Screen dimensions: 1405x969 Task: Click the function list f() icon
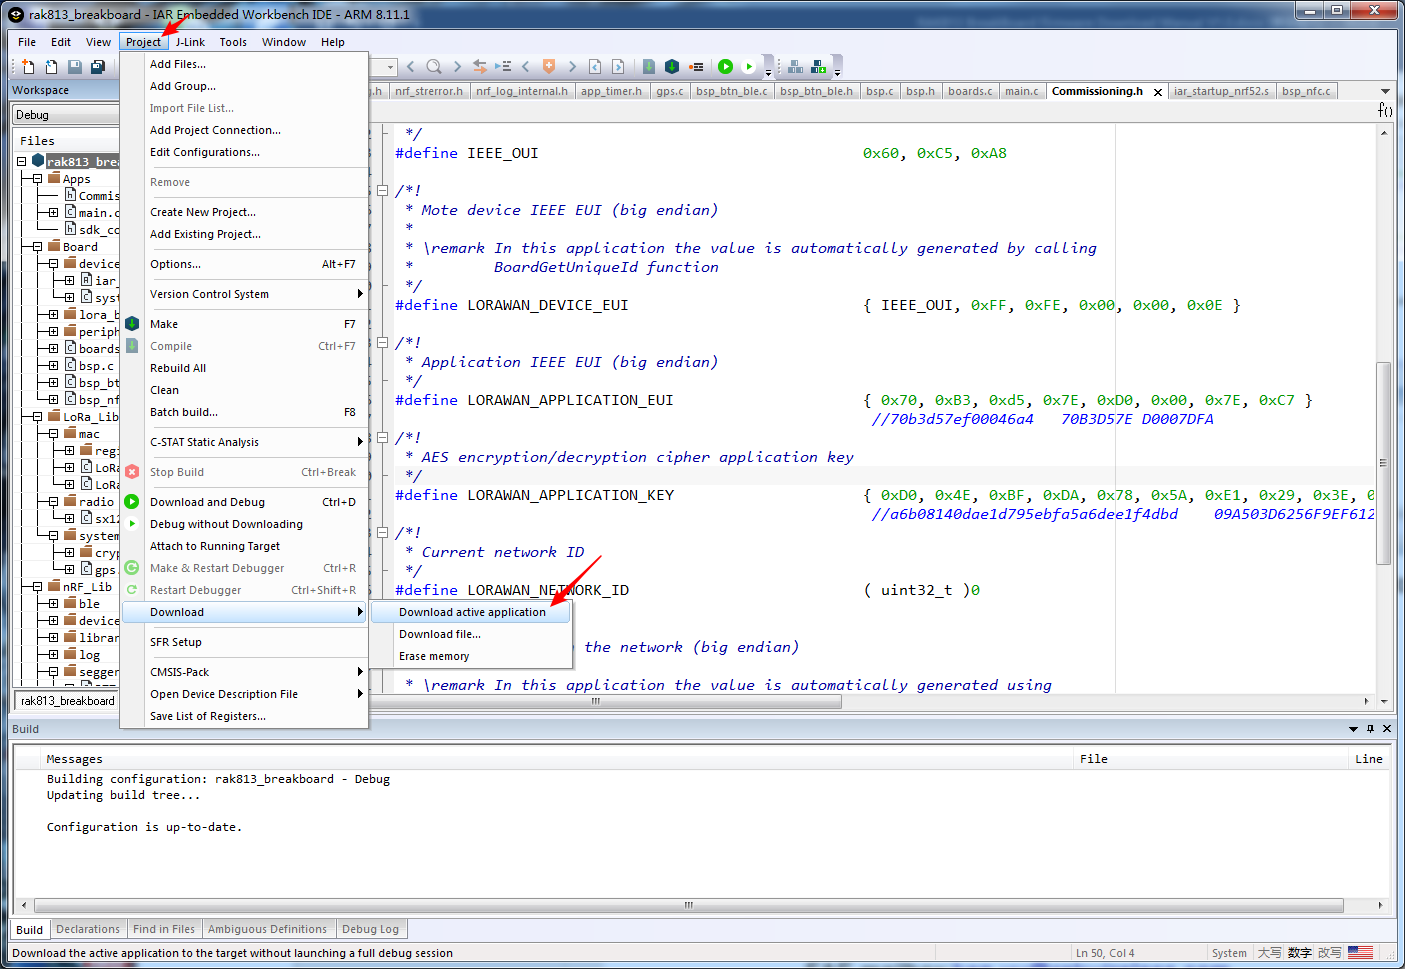pos(1385,110)
